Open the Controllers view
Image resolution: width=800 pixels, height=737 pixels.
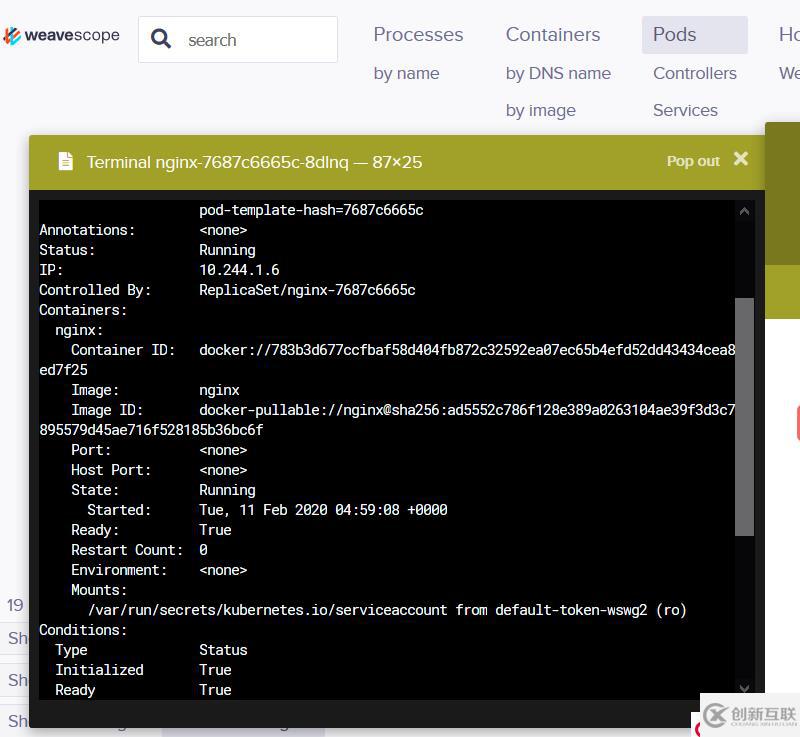(694, 72)
